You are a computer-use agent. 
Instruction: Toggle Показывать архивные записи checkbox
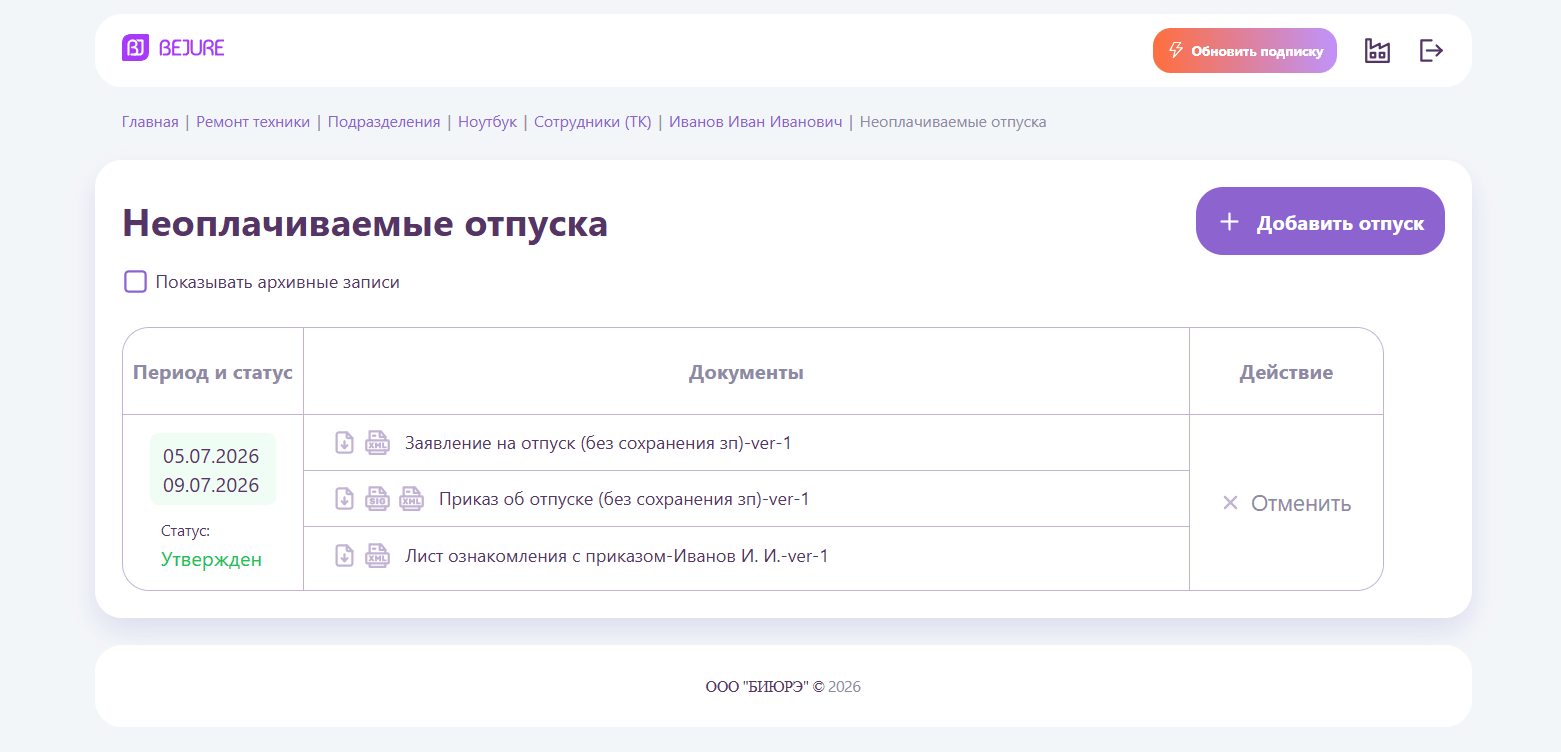pos(135,282)
